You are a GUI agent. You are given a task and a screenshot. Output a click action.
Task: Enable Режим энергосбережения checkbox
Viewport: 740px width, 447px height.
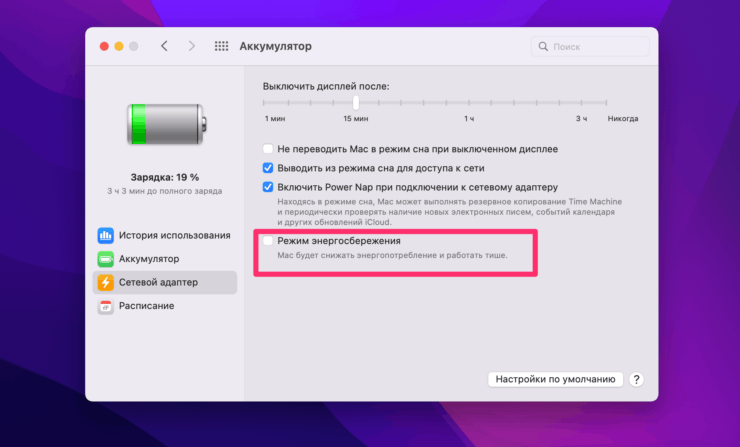[268, 242]
